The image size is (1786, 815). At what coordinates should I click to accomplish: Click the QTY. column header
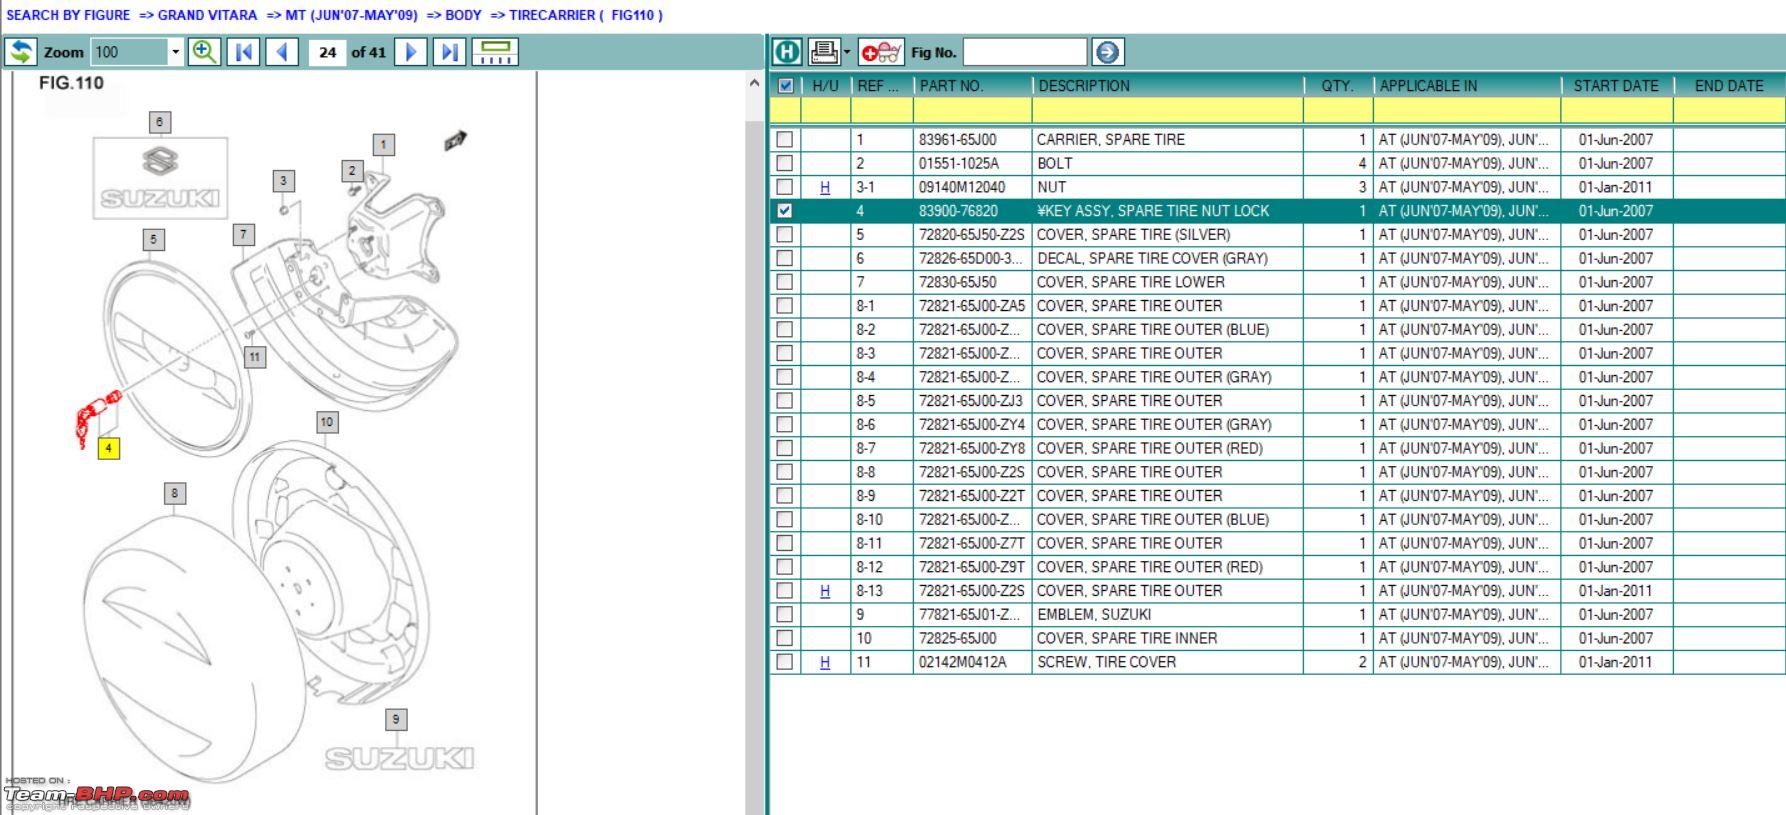1338,86
